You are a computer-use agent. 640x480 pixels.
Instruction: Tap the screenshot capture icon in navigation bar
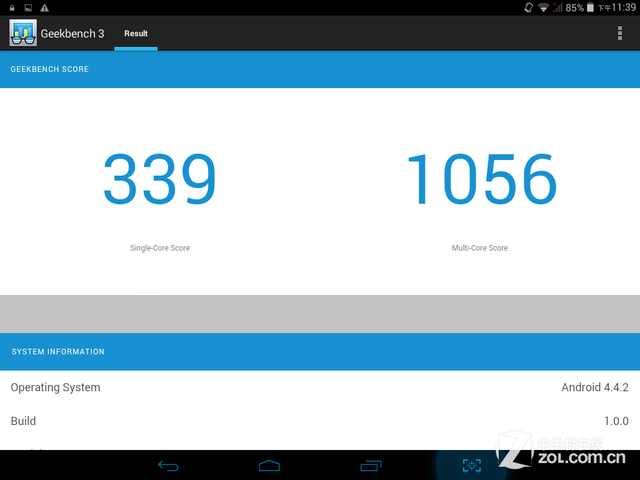[472, 465]
